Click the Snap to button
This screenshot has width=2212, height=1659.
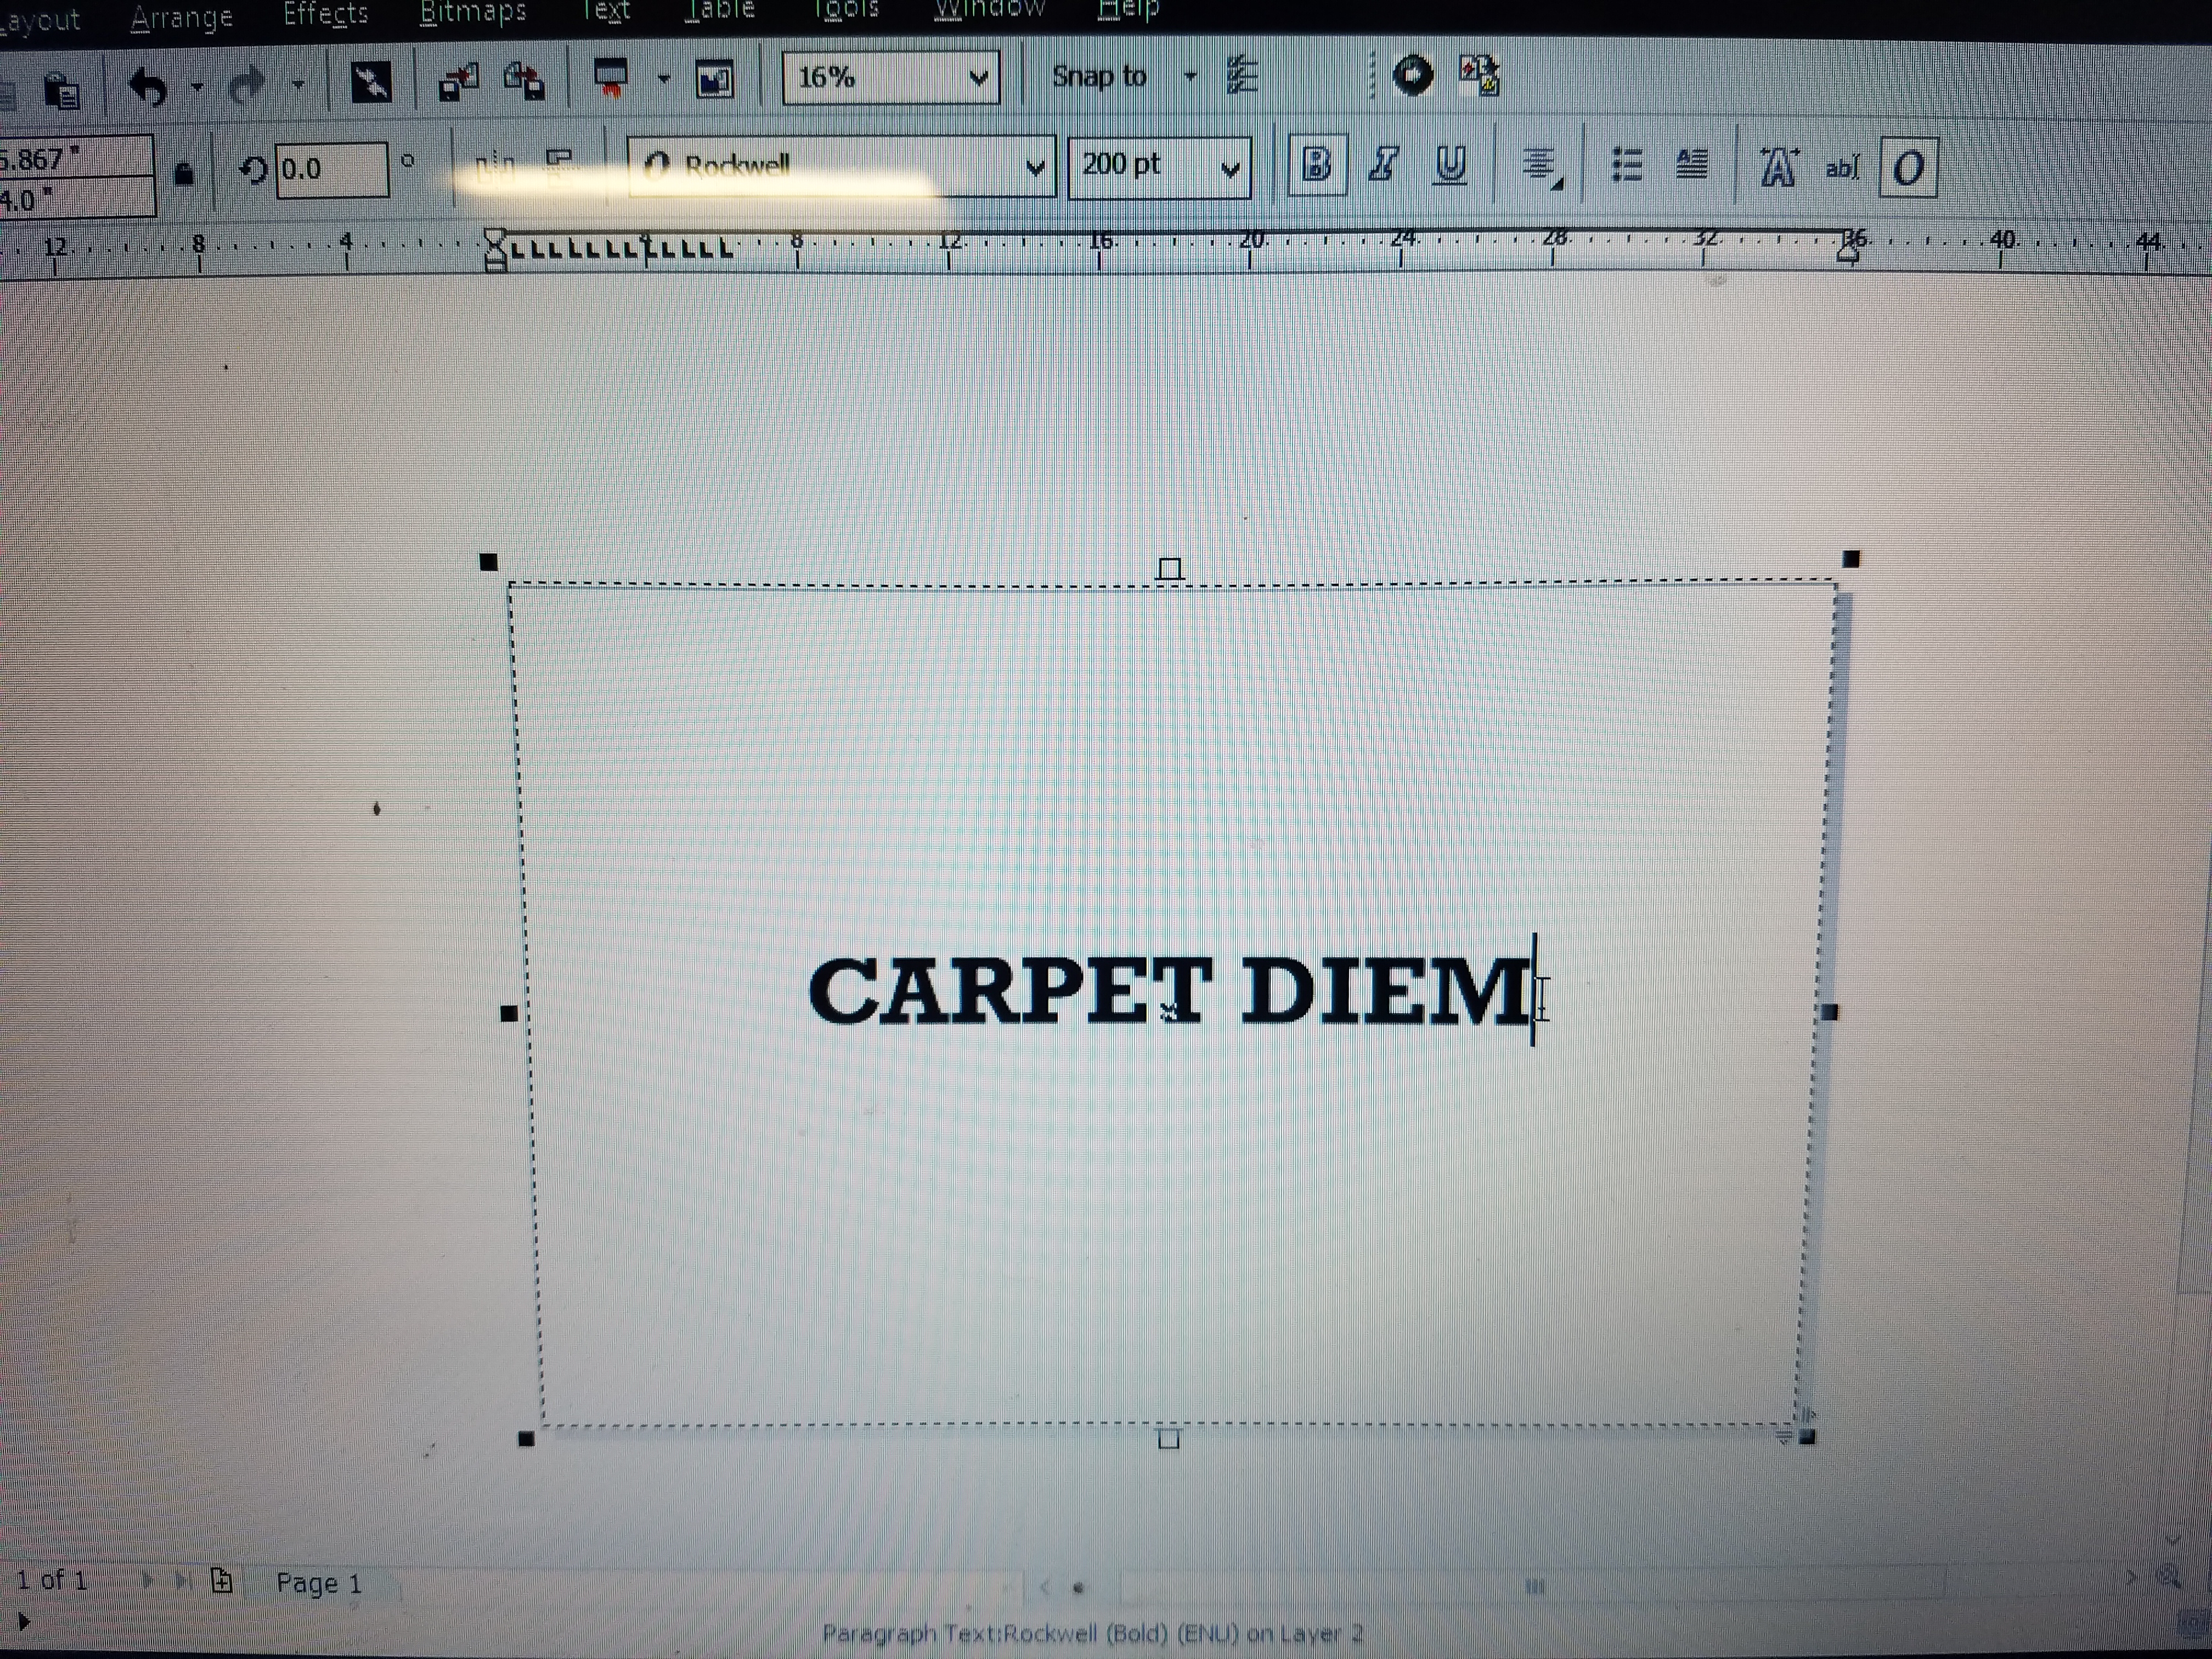1098,76
